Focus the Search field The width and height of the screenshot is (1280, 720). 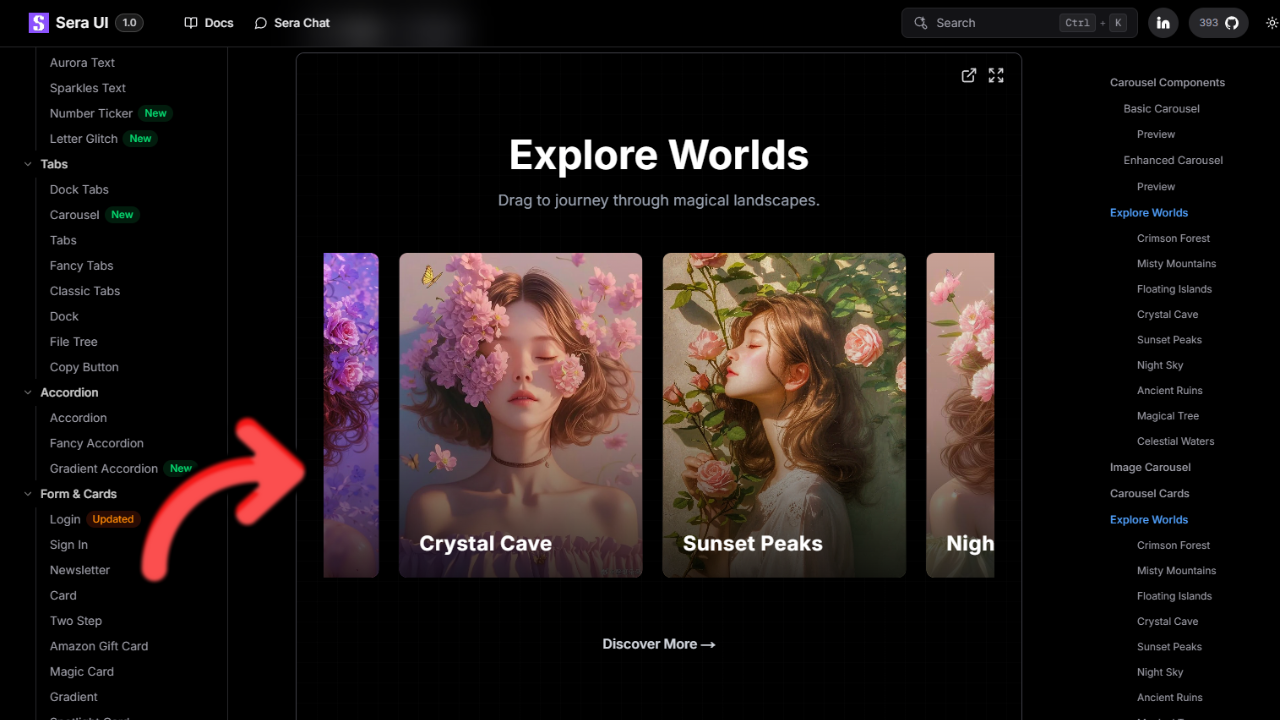tap(1019, 23)
